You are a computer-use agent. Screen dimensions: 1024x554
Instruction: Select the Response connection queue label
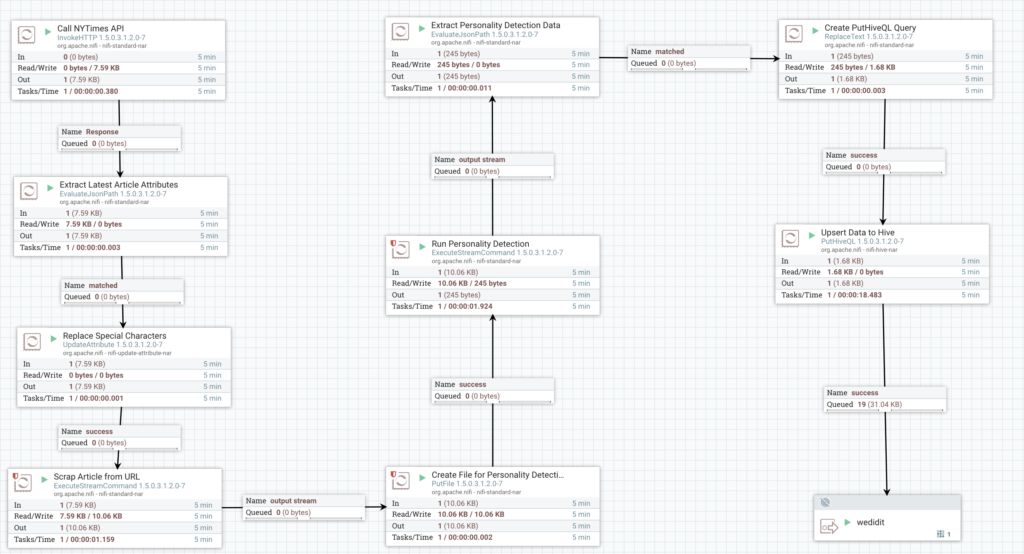(x=120, y=138)
